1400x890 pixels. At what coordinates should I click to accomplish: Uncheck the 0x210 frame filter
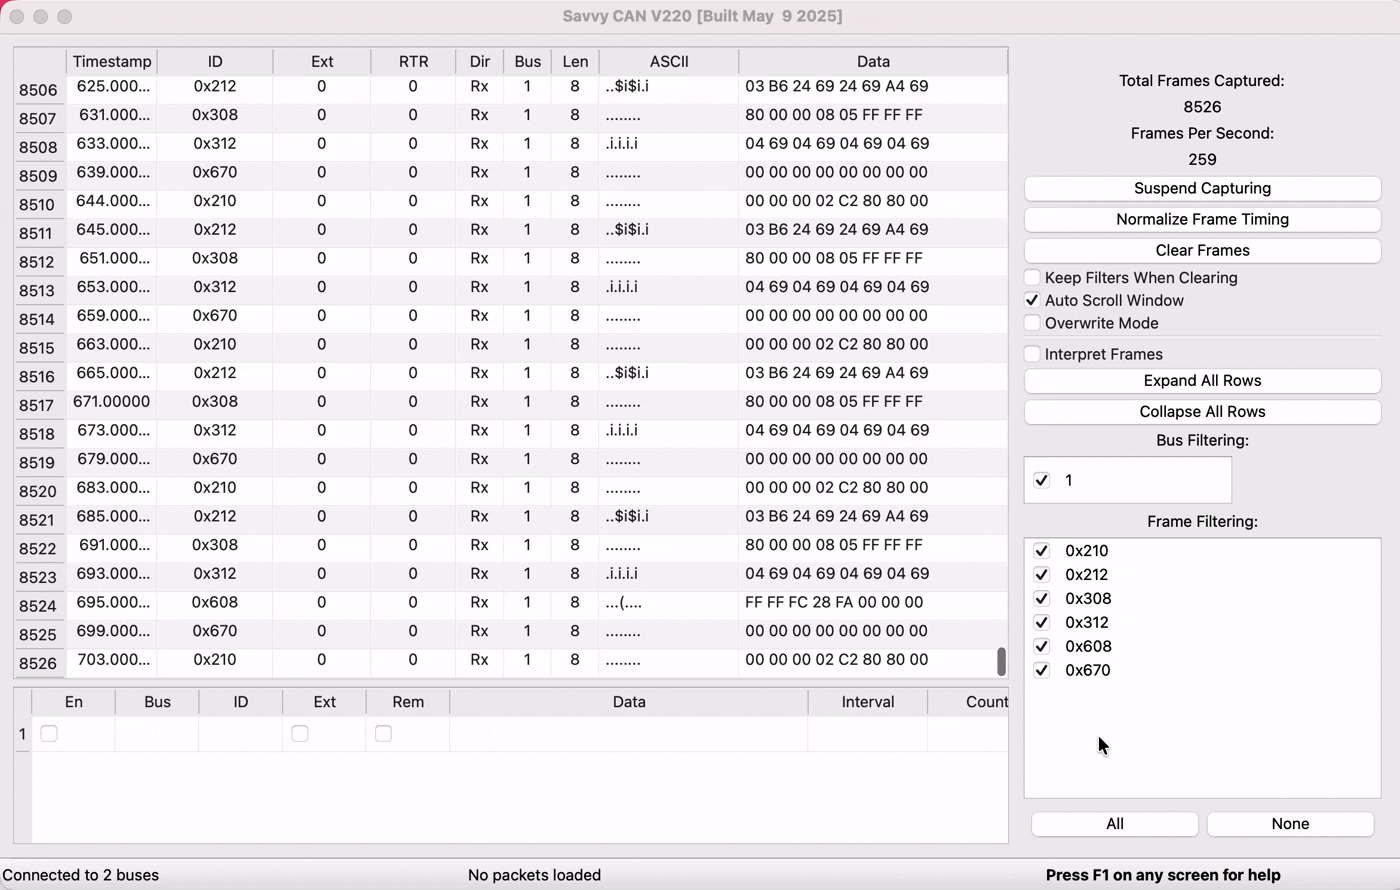[x=1042, y=551]
